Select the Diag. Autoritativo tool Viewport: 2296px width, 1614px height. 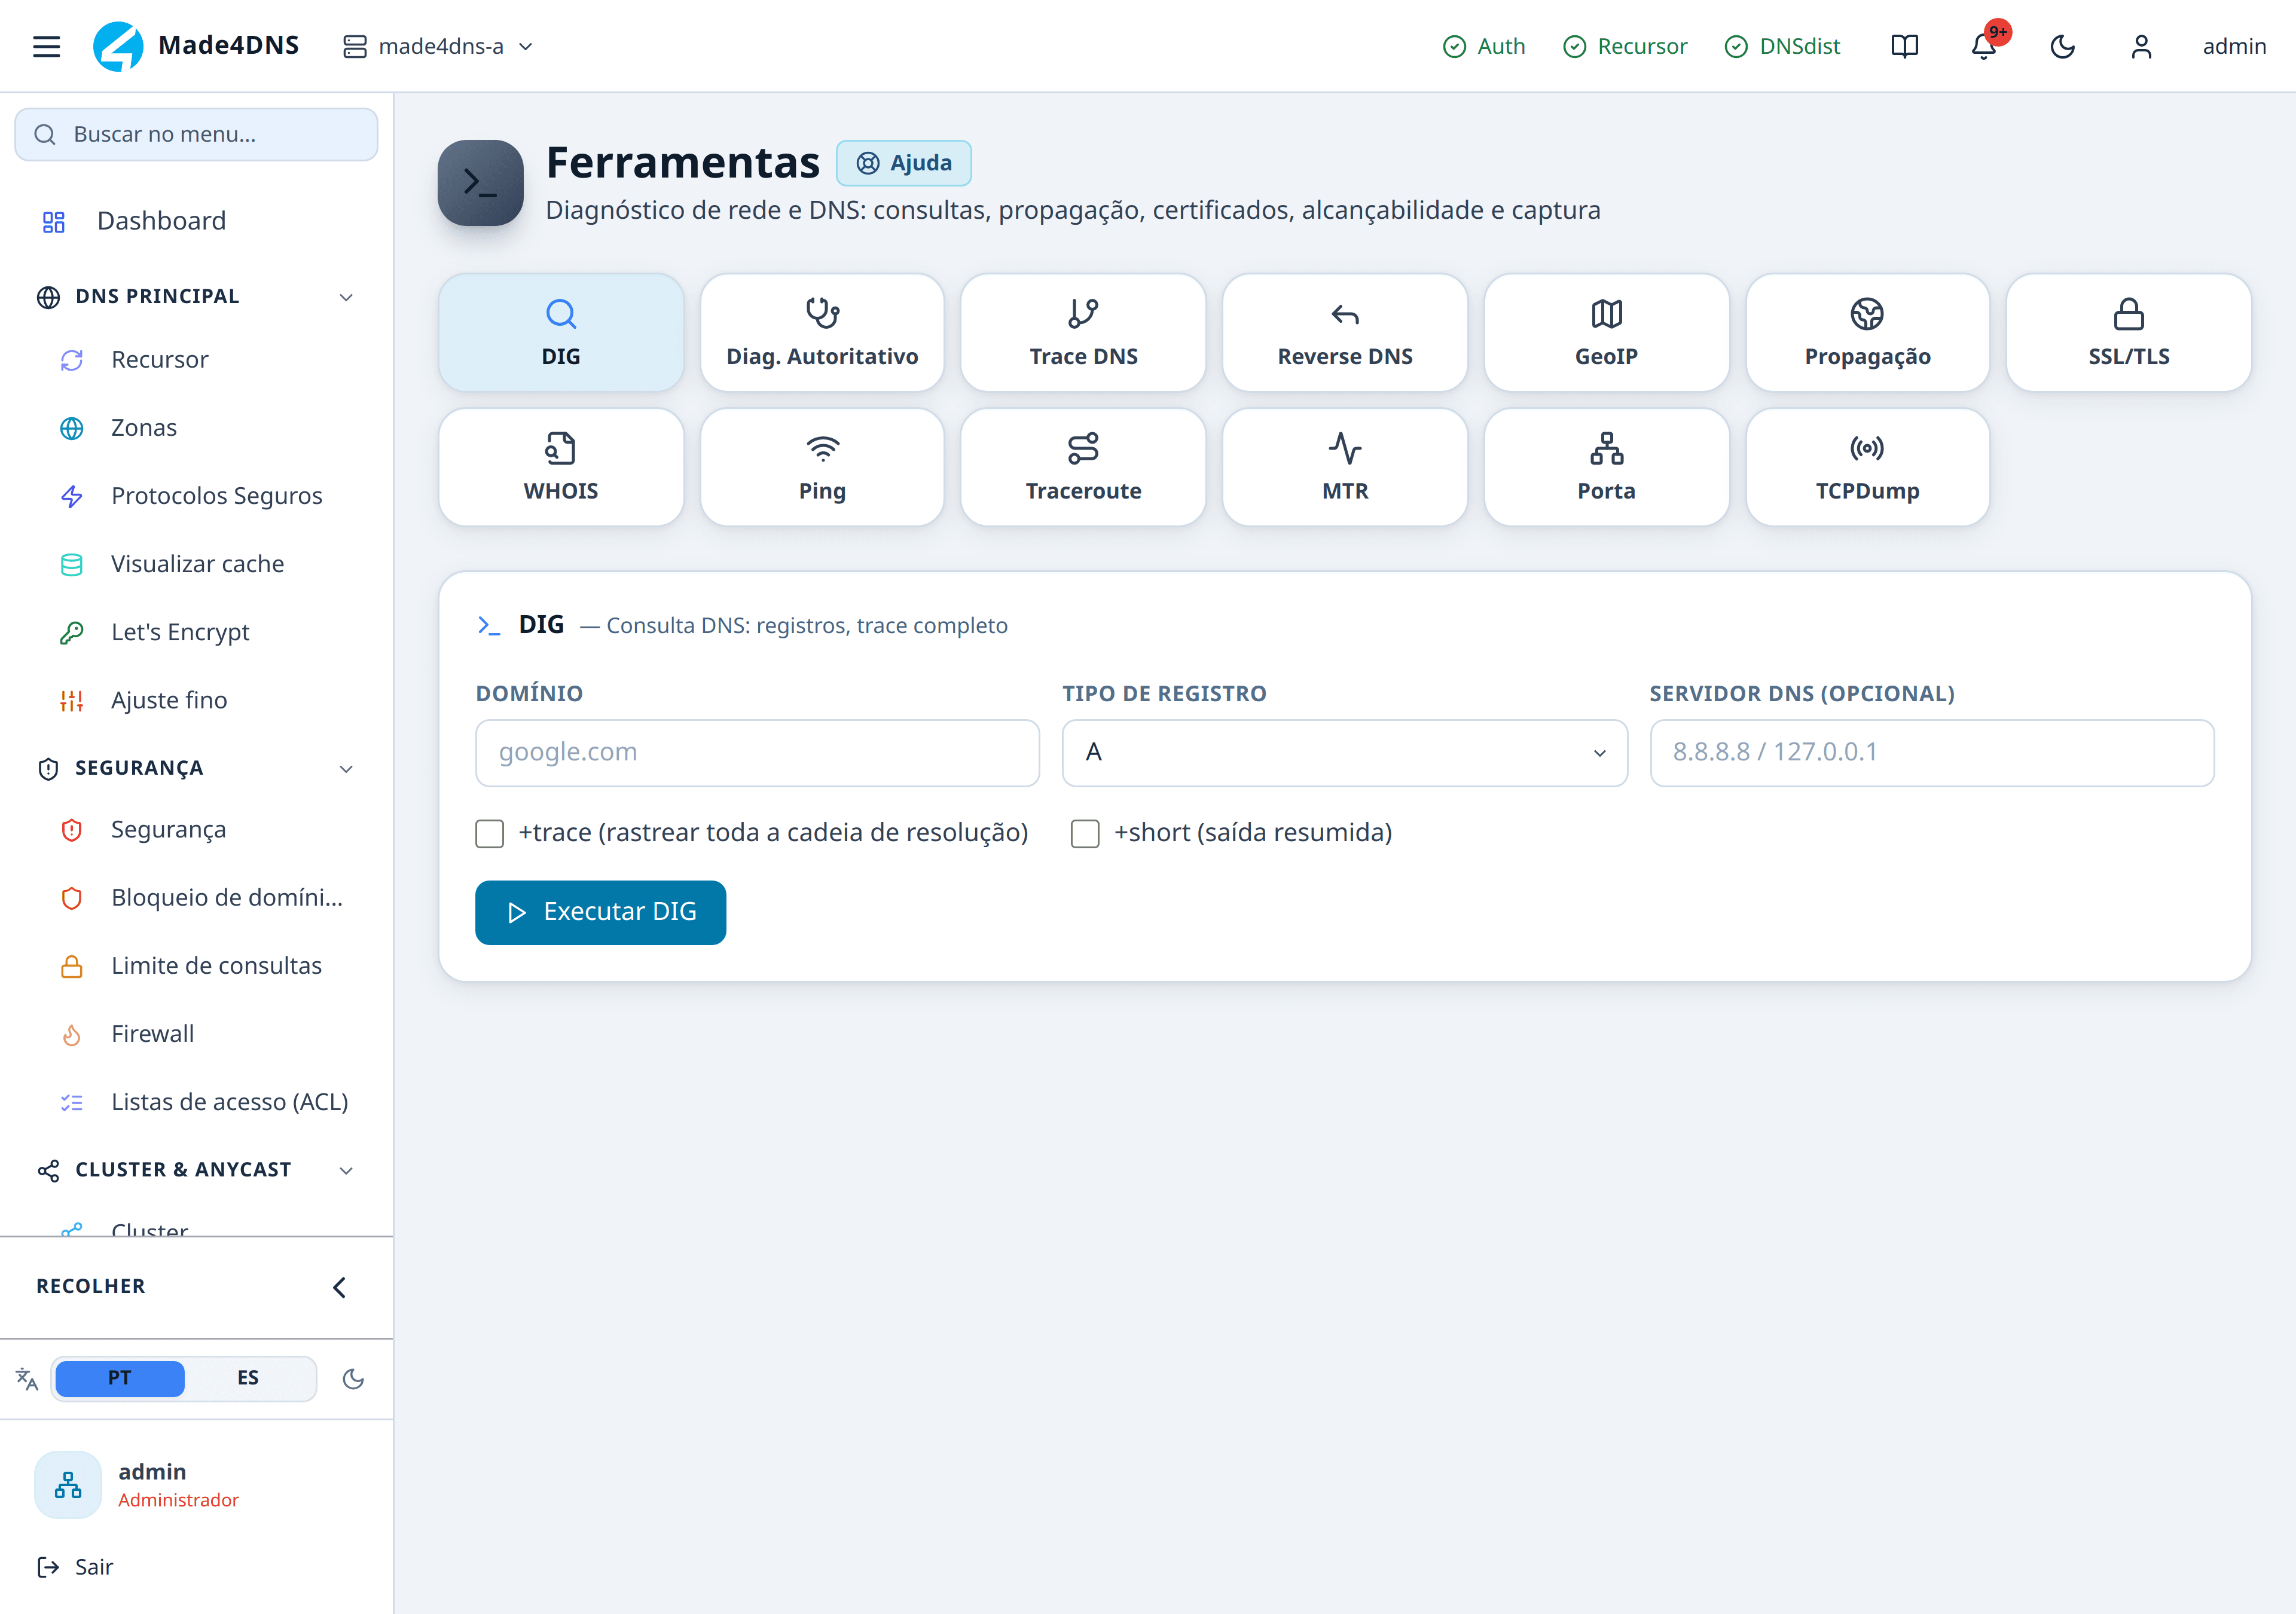(822, 333)
